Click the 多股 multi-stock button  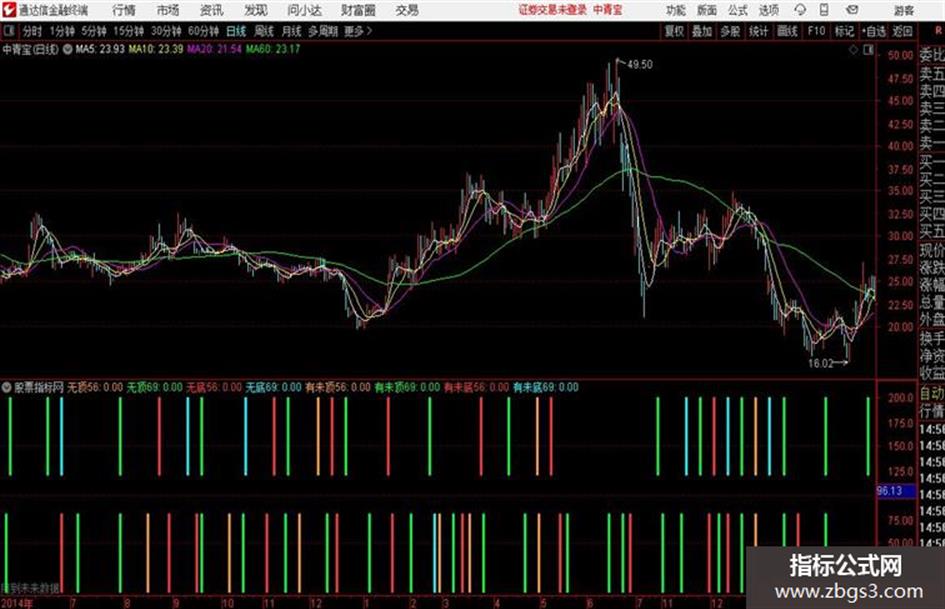click(730, 31)
